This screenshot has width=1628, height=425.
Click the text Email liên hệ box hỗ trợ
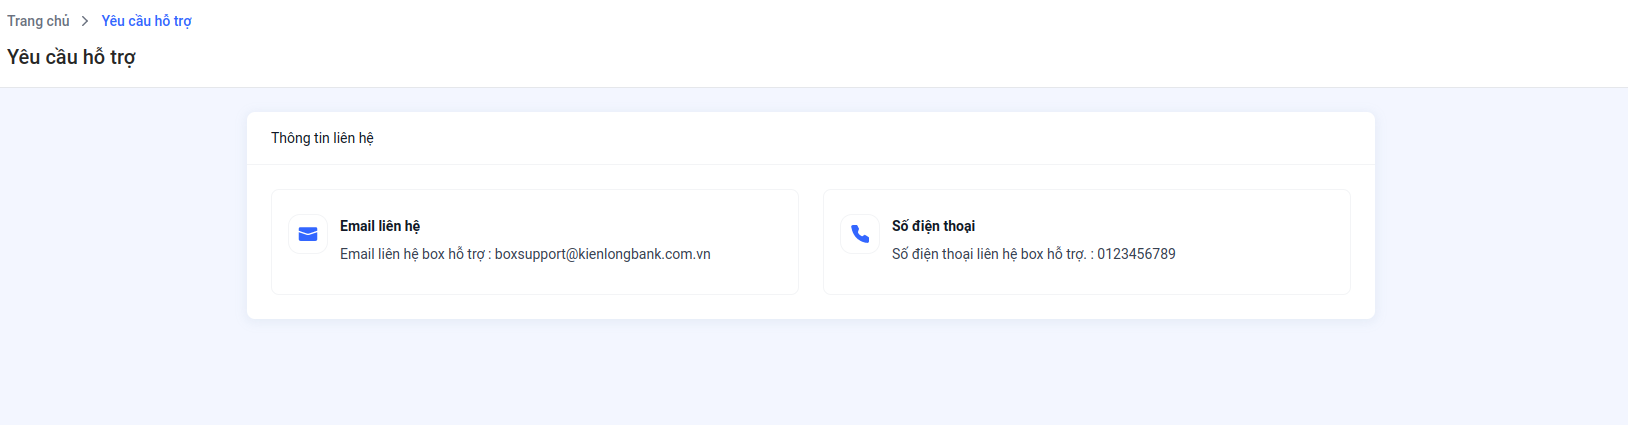pos(412,254)
